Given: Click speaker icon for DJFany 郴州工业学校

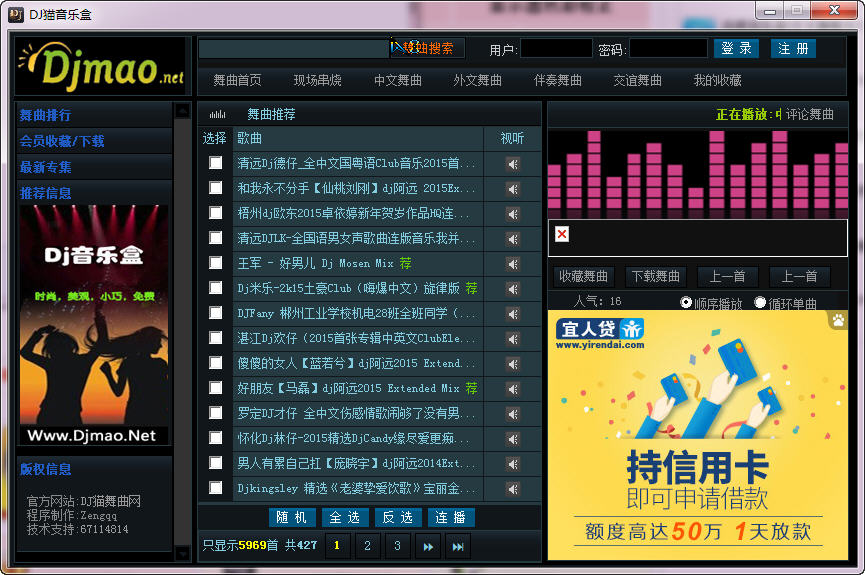Looking at the screenshot, I should [x=513, y=314].
